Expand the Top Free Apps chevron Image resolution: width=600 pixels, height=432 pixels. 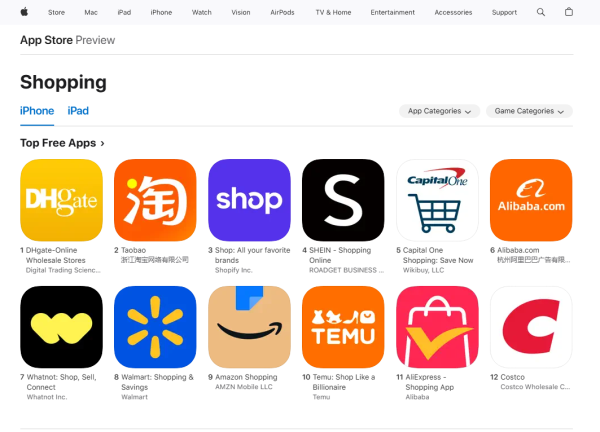pos(102,143)
